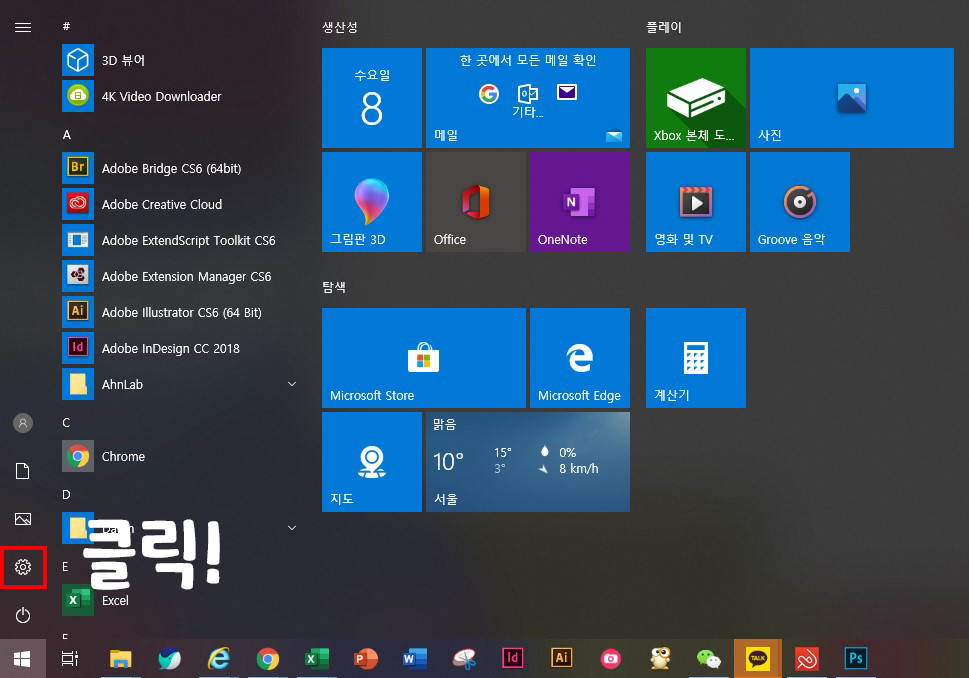Open the owl icon app on taskbar
This screenshot has height=678, width=969.
(x=660, y=658)
